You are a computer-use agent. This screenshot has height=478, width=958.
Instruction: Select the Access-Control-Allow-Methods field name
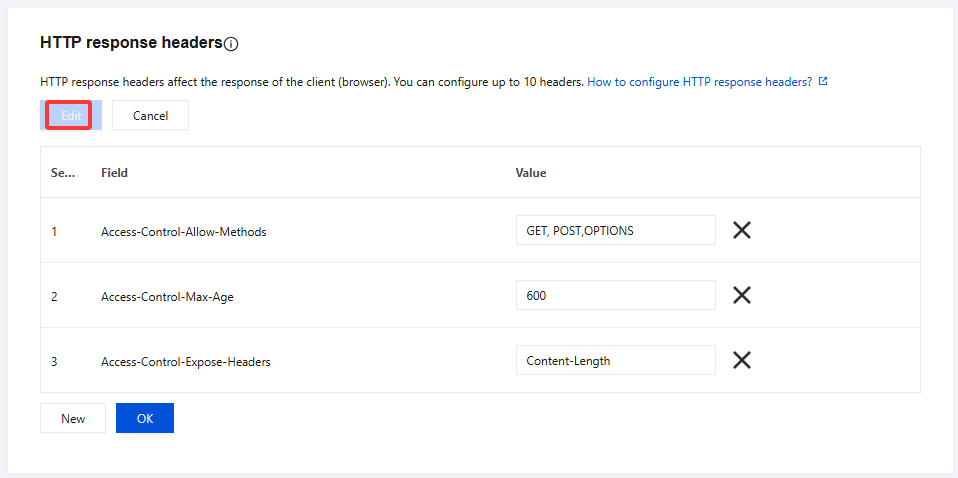(184, 231)
